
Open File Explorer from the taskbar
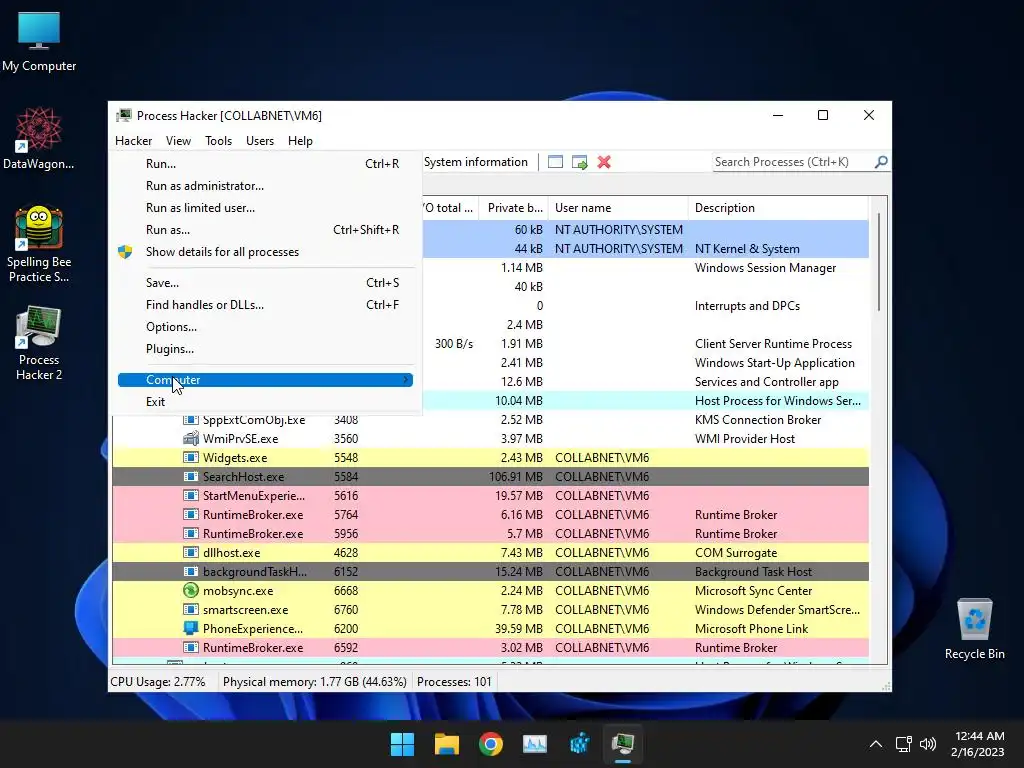pyautogui.click(x=447, y=744)
